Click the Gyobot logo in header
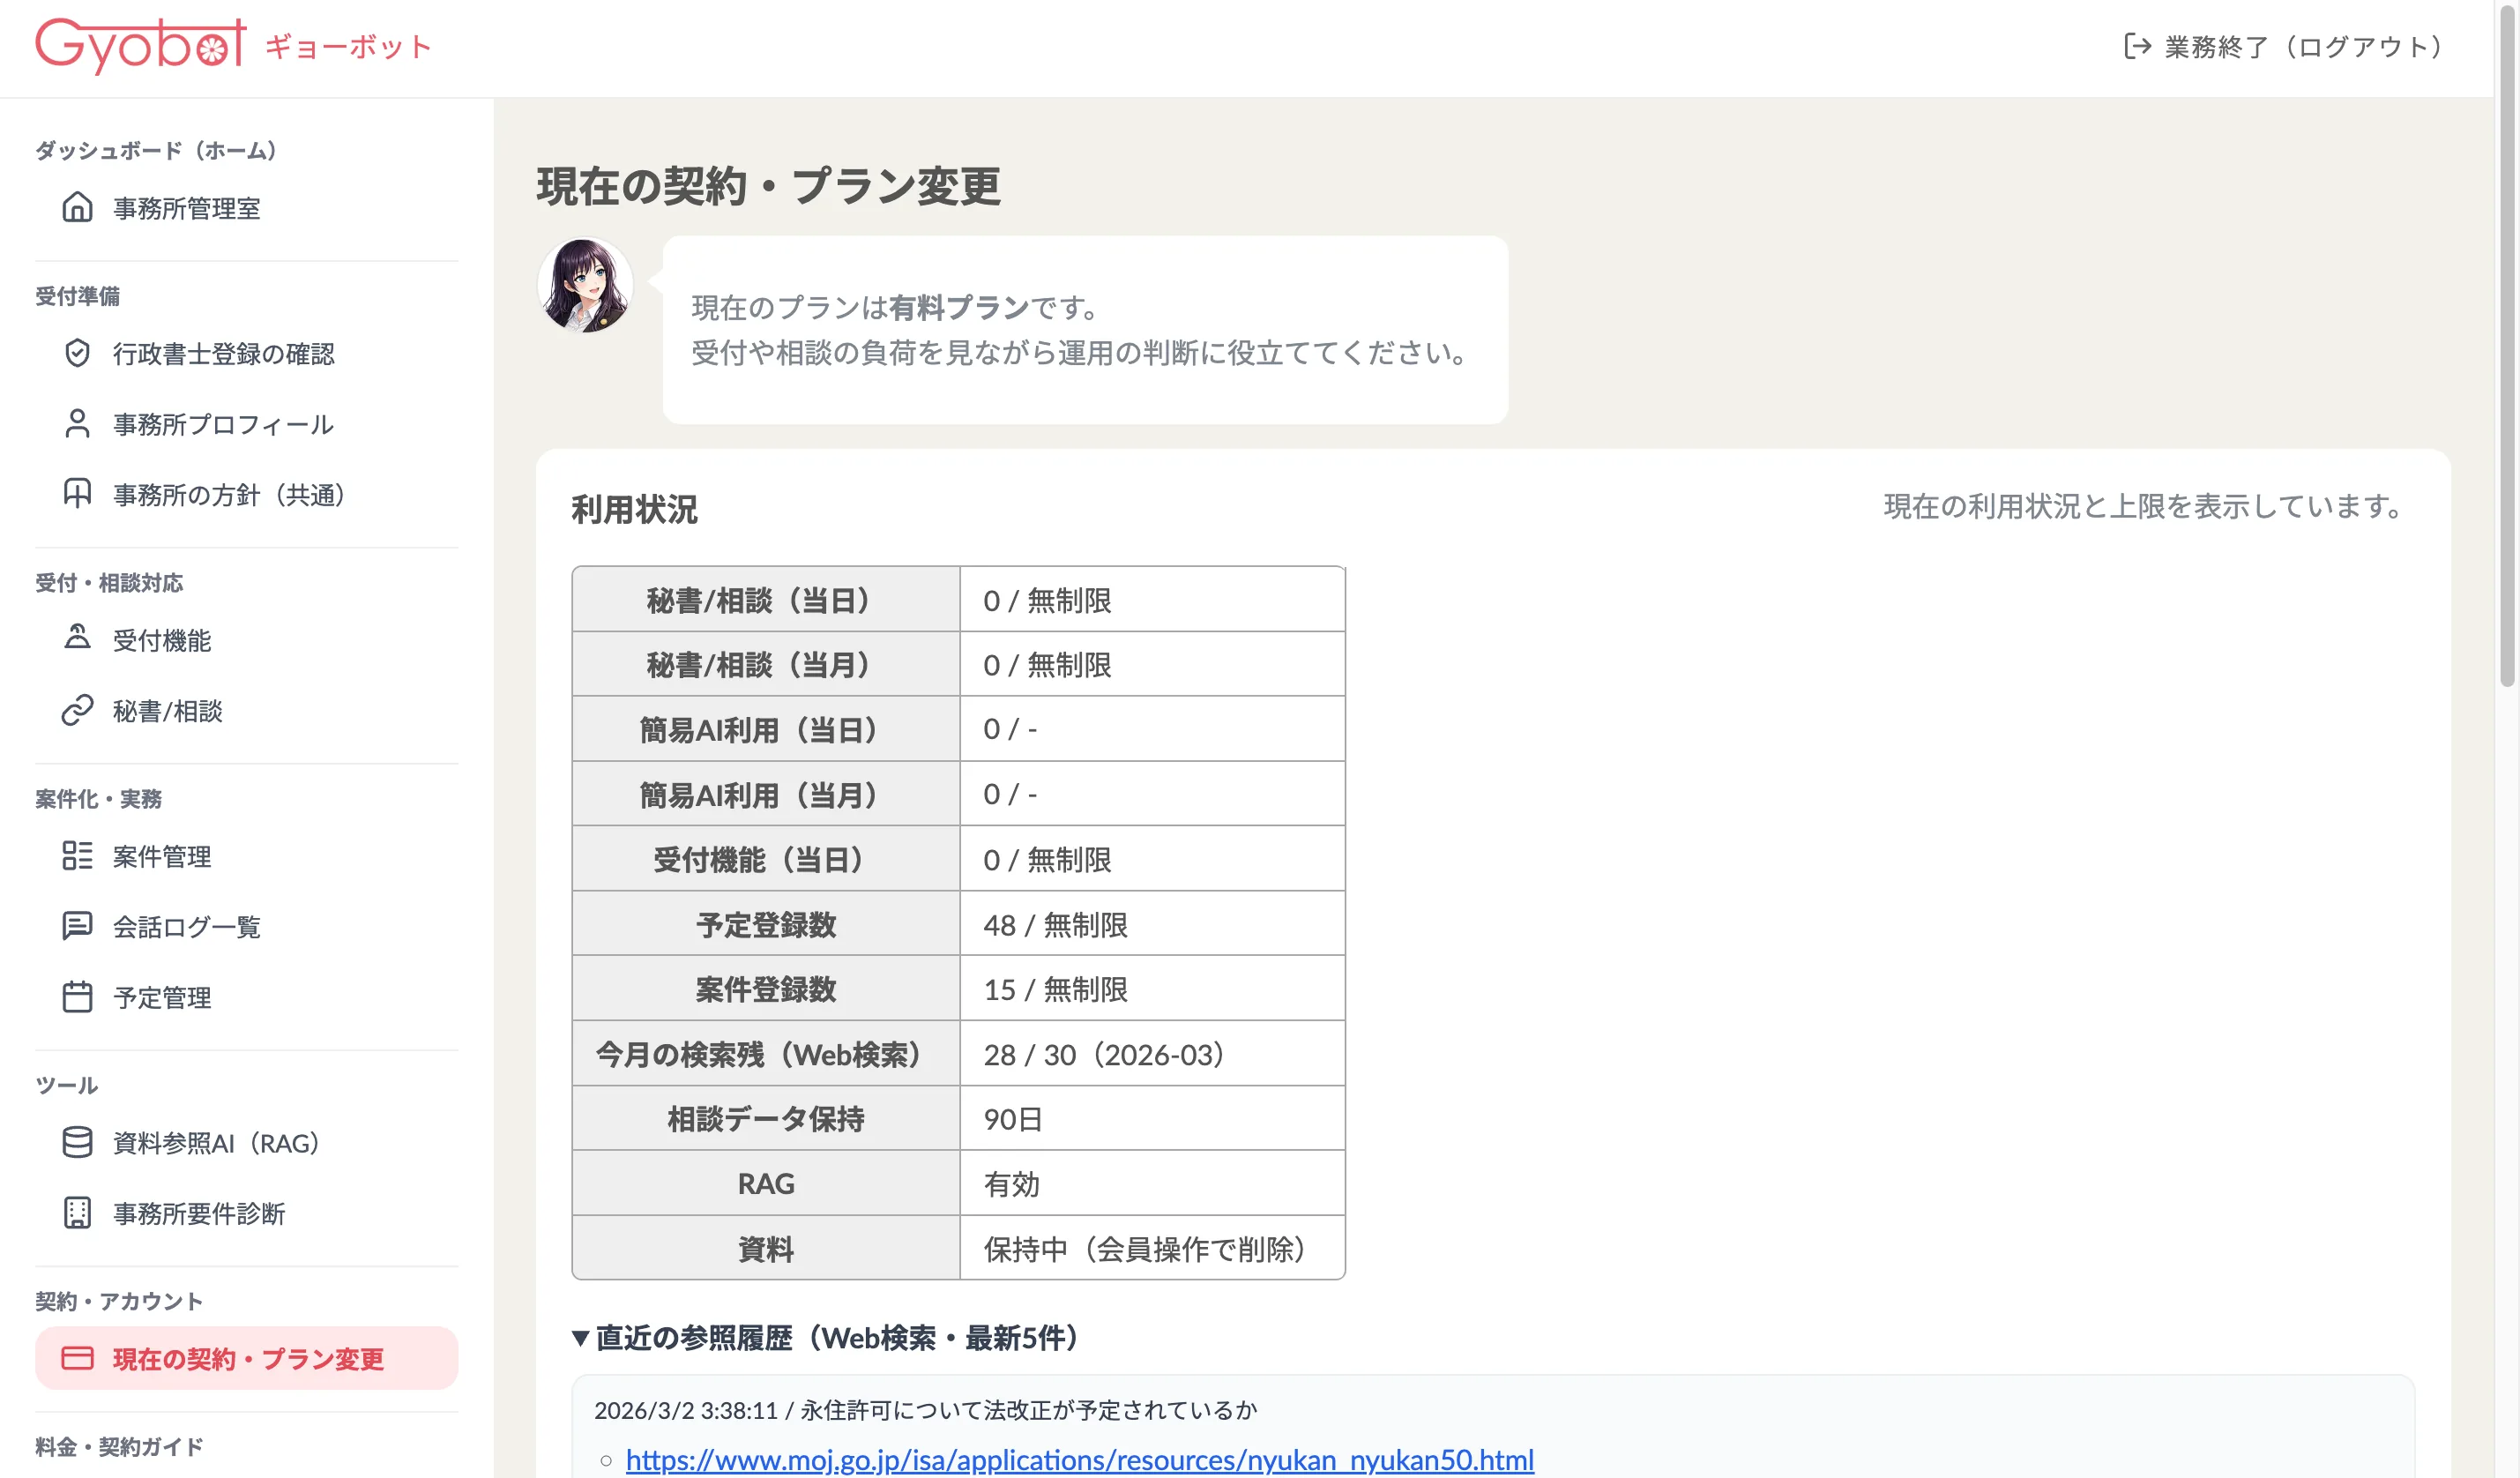The width and height of the screenshot is (2520, 1478). click(141, 44)
